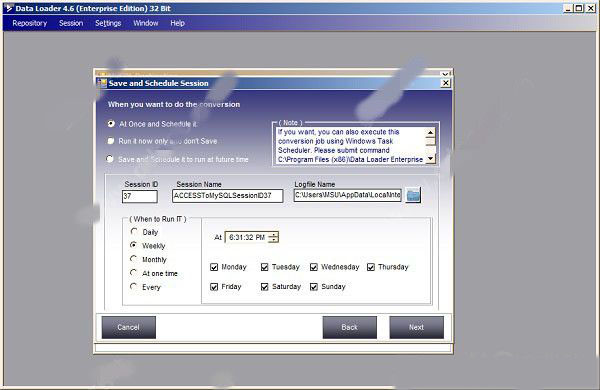Click the Next button

click(416, 327)
